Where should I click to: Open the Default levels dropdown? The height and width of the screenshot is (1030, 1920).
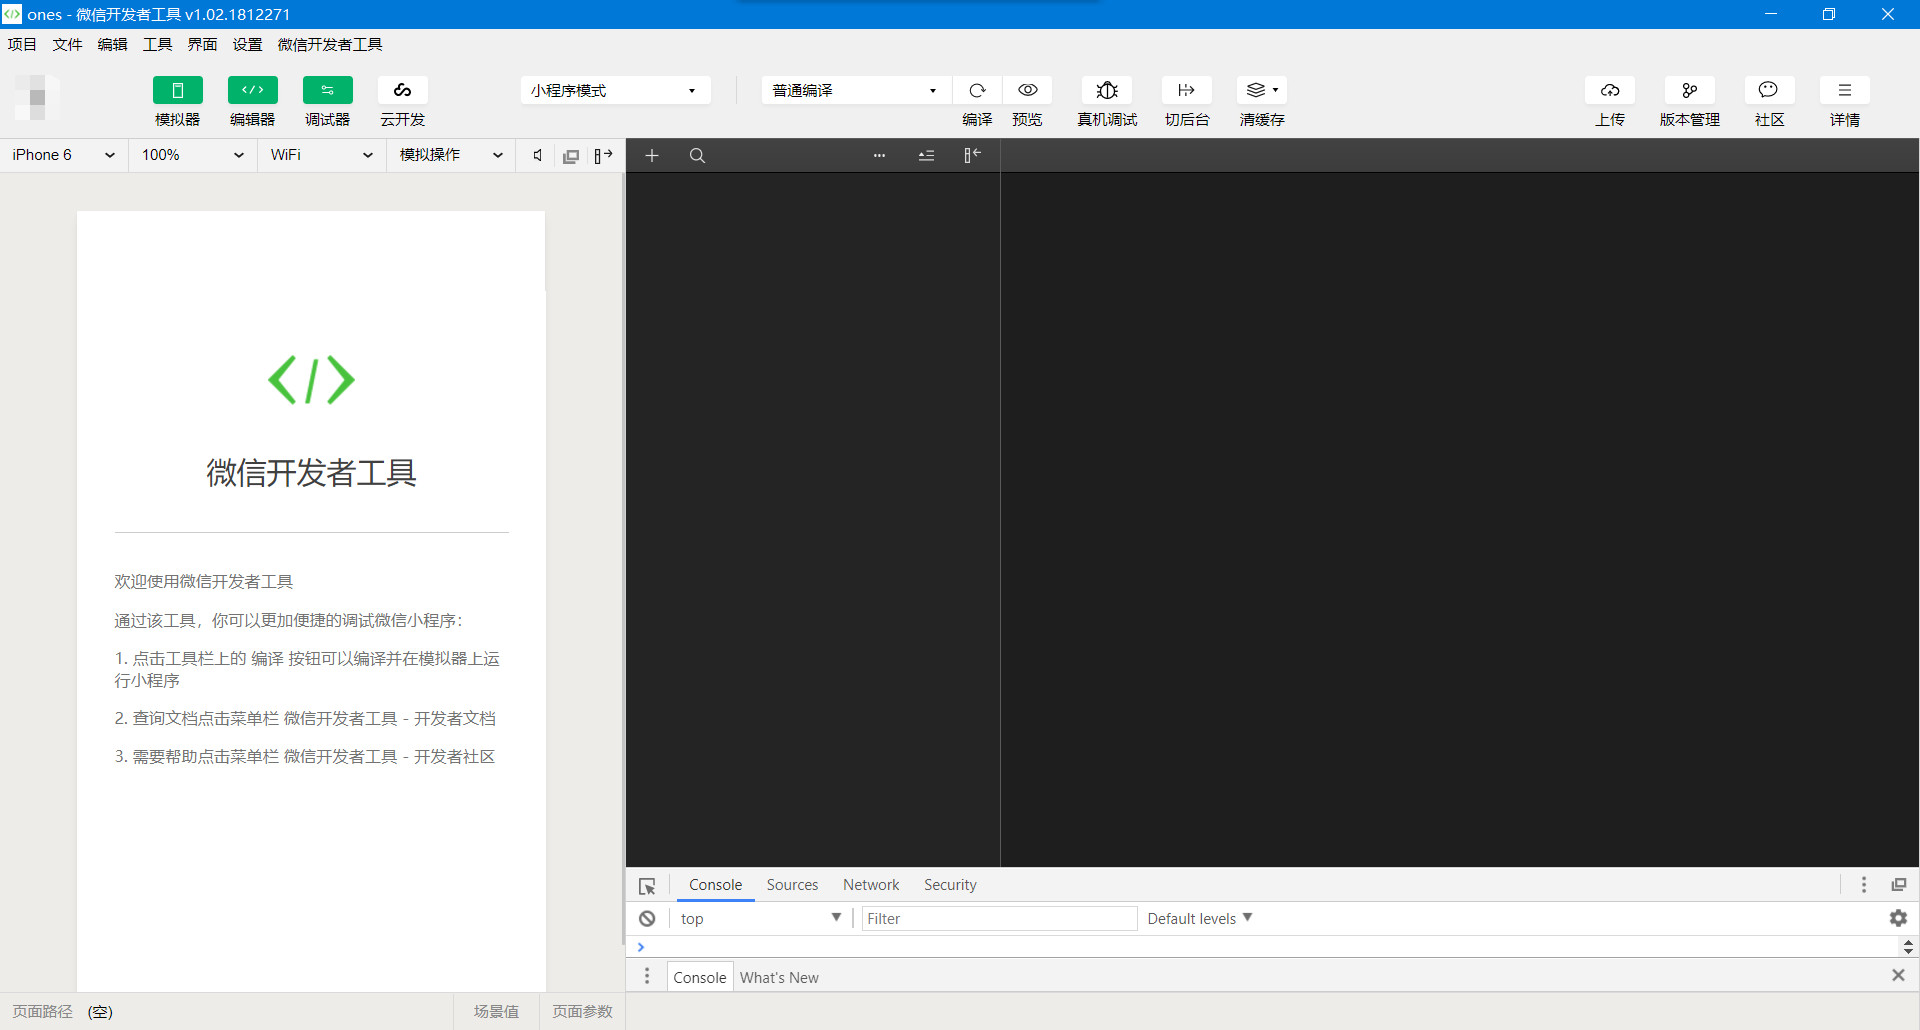coord(1199,919)
